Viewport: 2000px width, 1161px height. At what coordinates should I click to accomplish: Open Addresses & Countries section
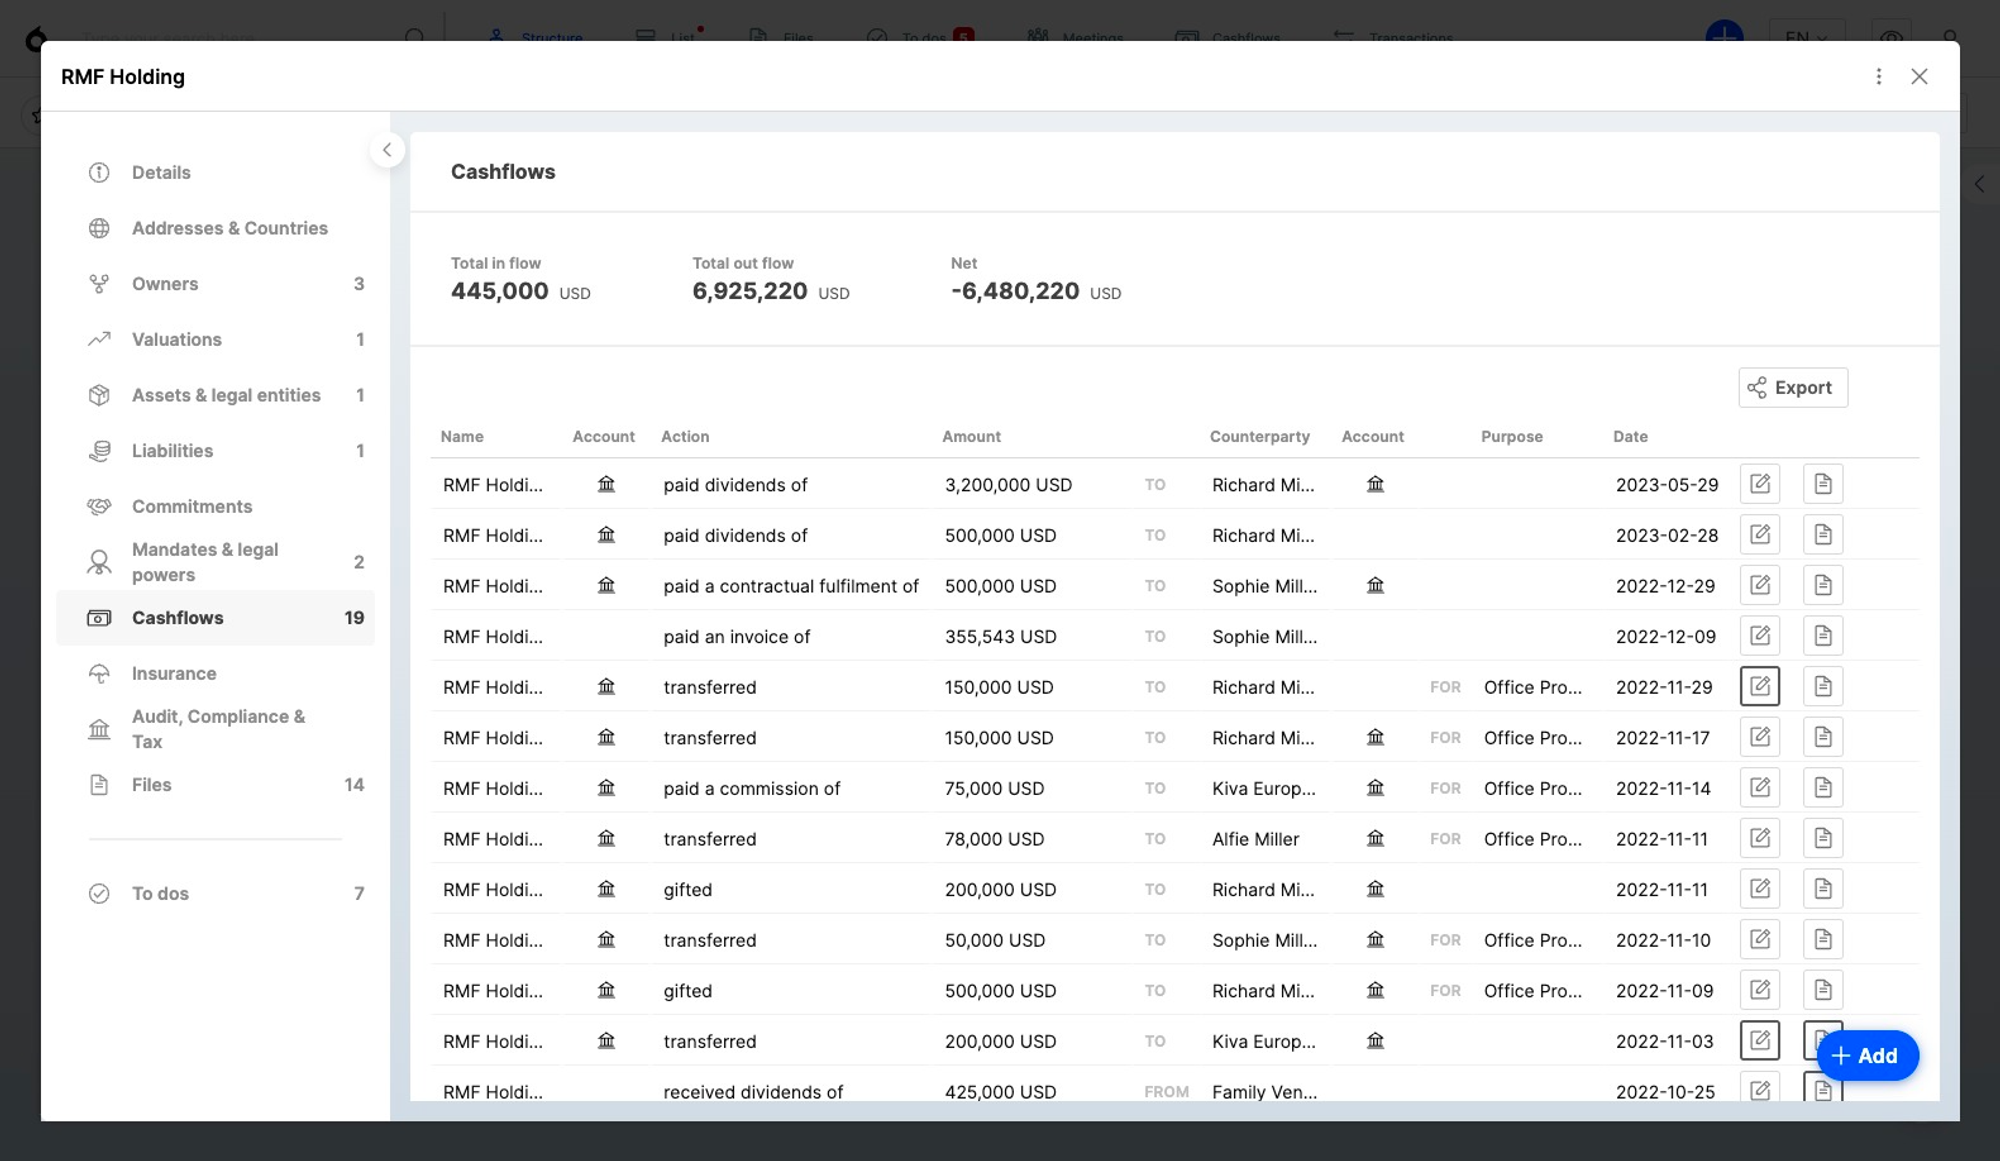click(215, 228)
